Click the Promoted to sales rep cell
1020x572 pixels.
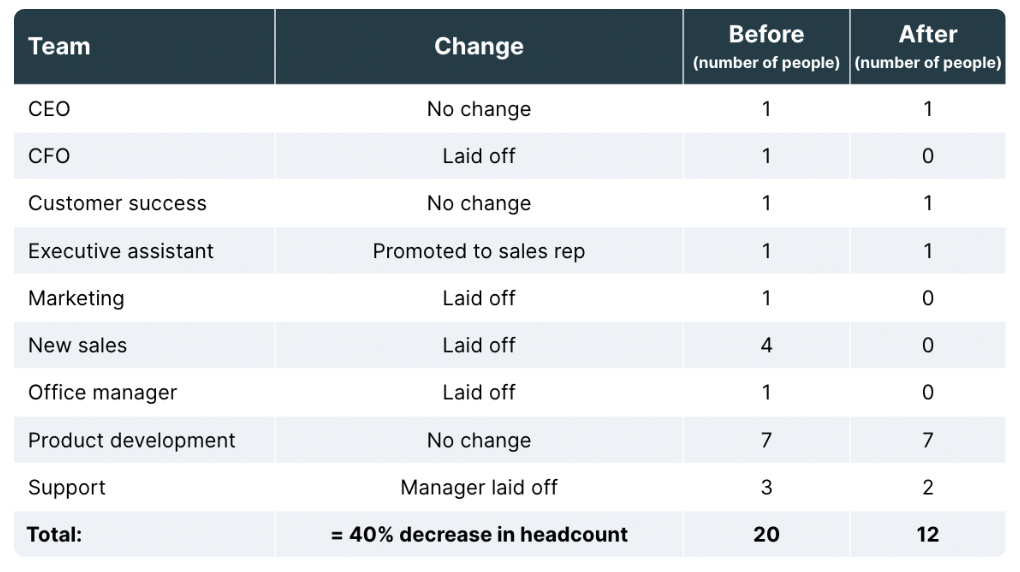click(x=479, y=251)
